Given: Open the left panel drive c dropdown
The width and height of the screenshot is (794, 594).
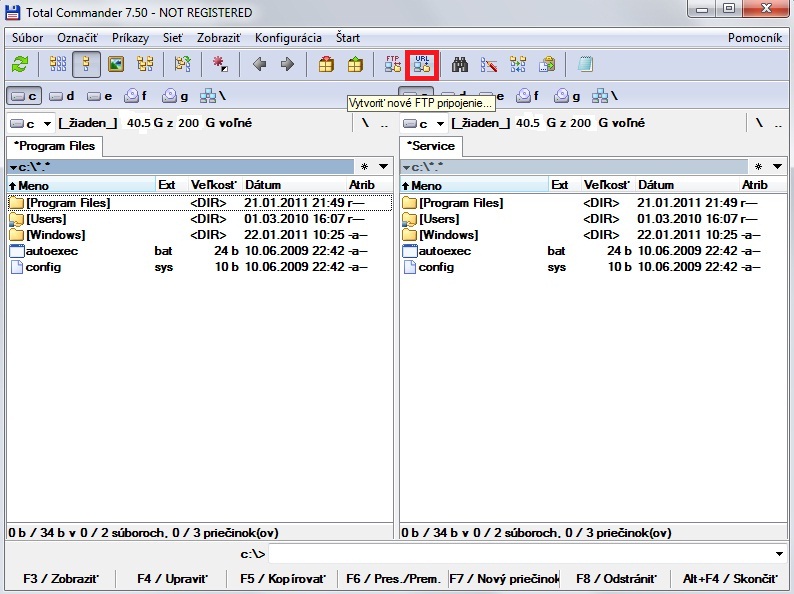Looking at the screenshot, I should (31, 123).
